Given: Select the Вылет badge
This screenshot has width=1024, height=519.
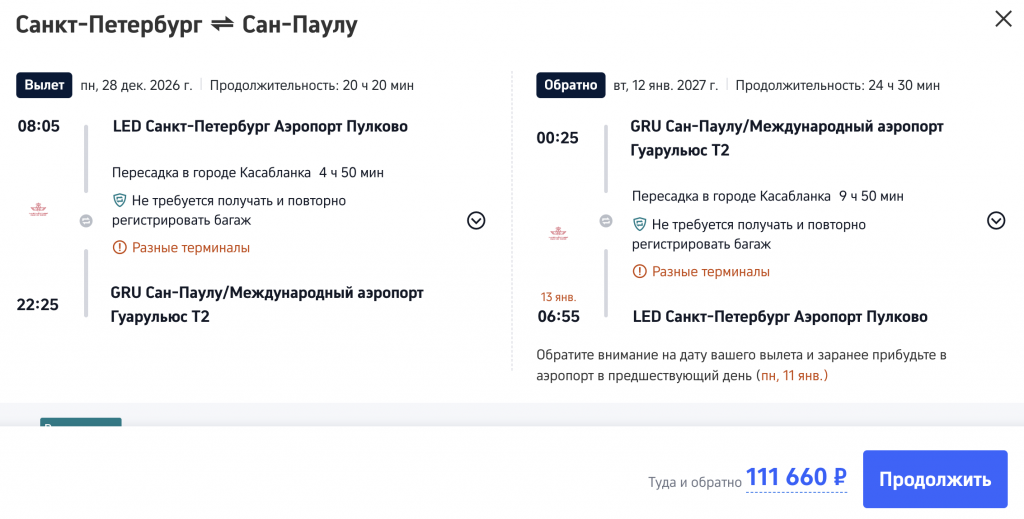Looking at the screenshot, I should pyautogui.click(x=44, y=85).
